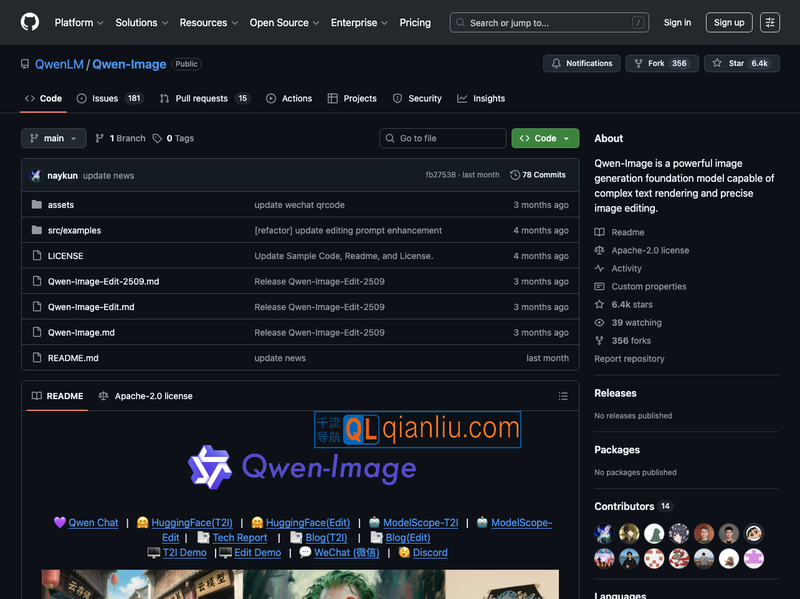This screenshot has height=599, width=800.
Task: Click the naykun author avatar
Action: [37, 175]
